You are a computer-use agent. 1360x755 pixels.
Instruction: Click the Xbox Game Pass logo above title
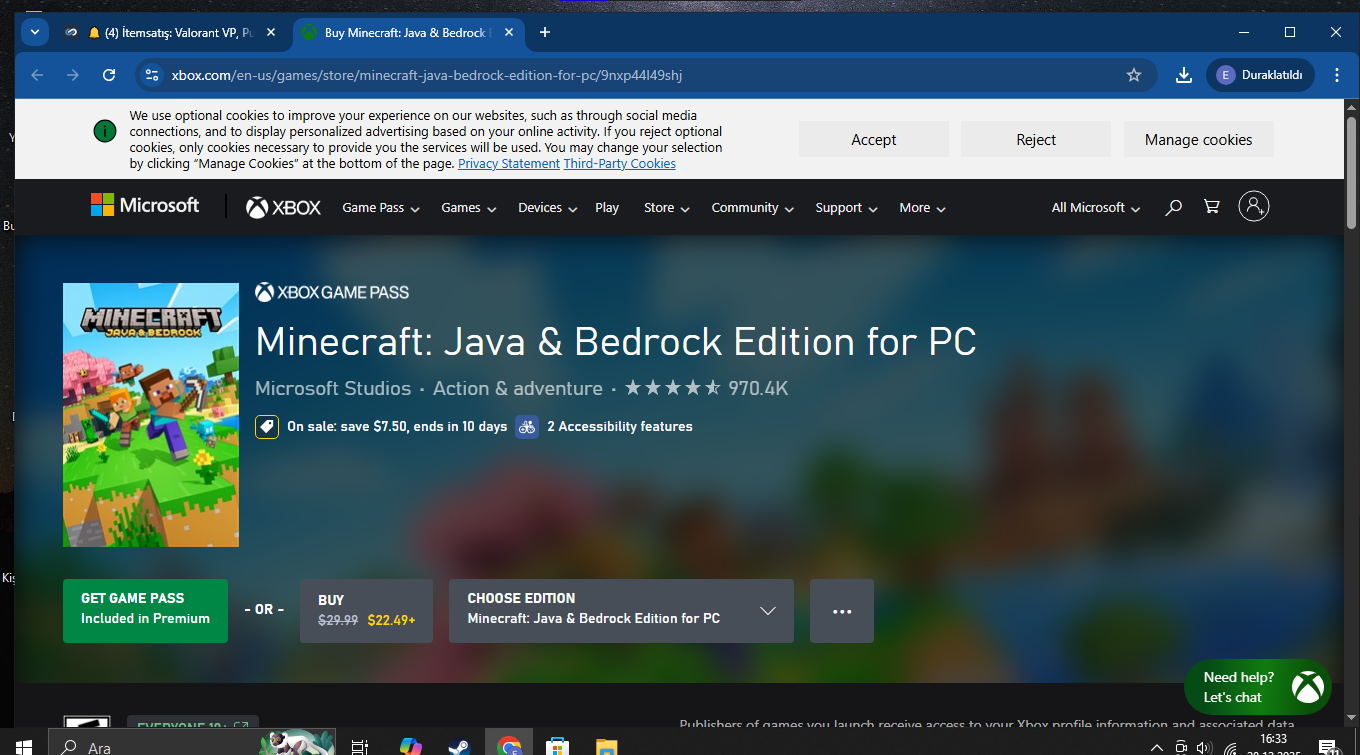point(332,292)
